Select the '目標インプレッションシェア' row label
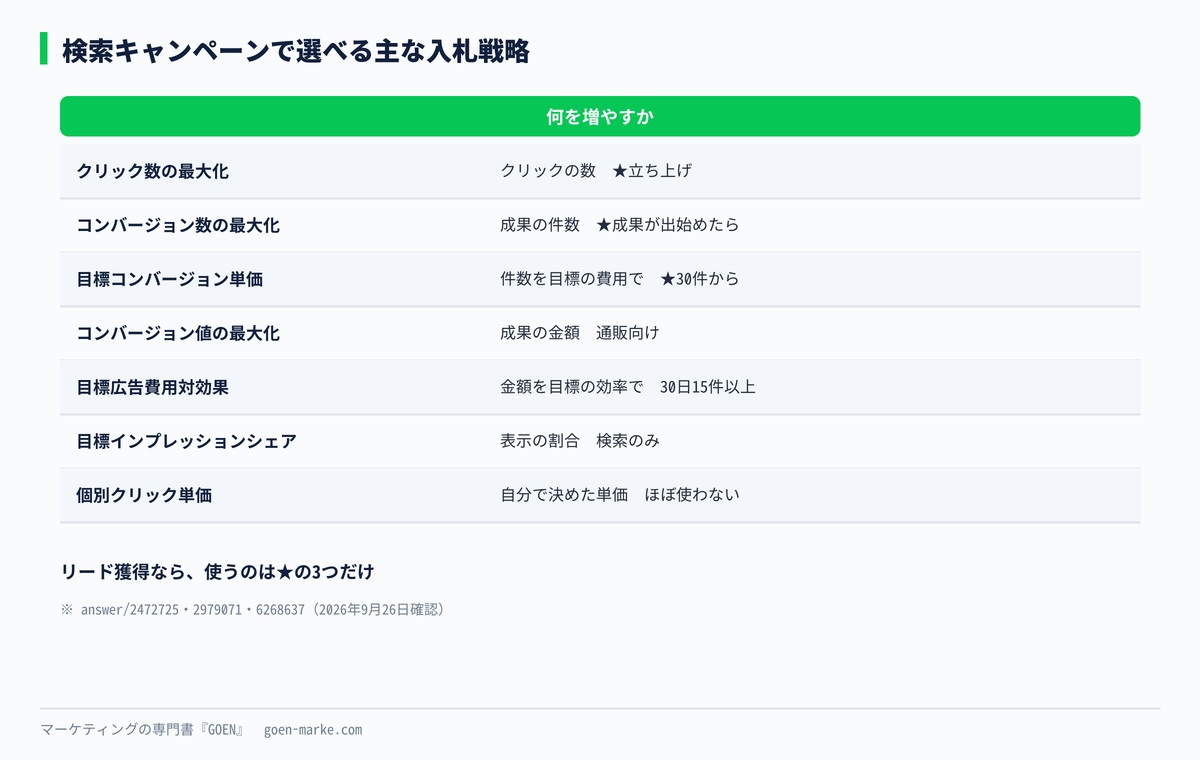Viewport: 1200px width, 760px height. point(186,441)
